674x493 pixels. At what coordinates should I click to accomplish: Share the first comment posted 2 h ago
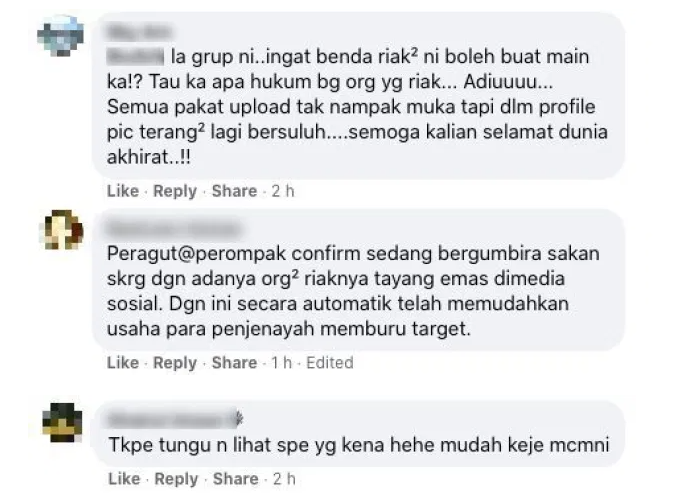click(x=234, y=191)
